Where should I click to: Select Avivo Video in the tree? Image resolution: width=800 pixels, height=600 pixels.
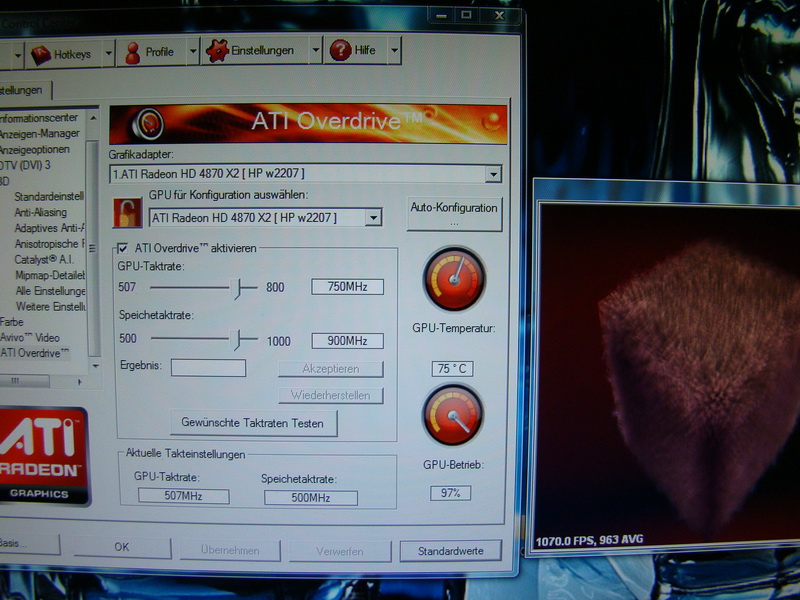point(30,338)
